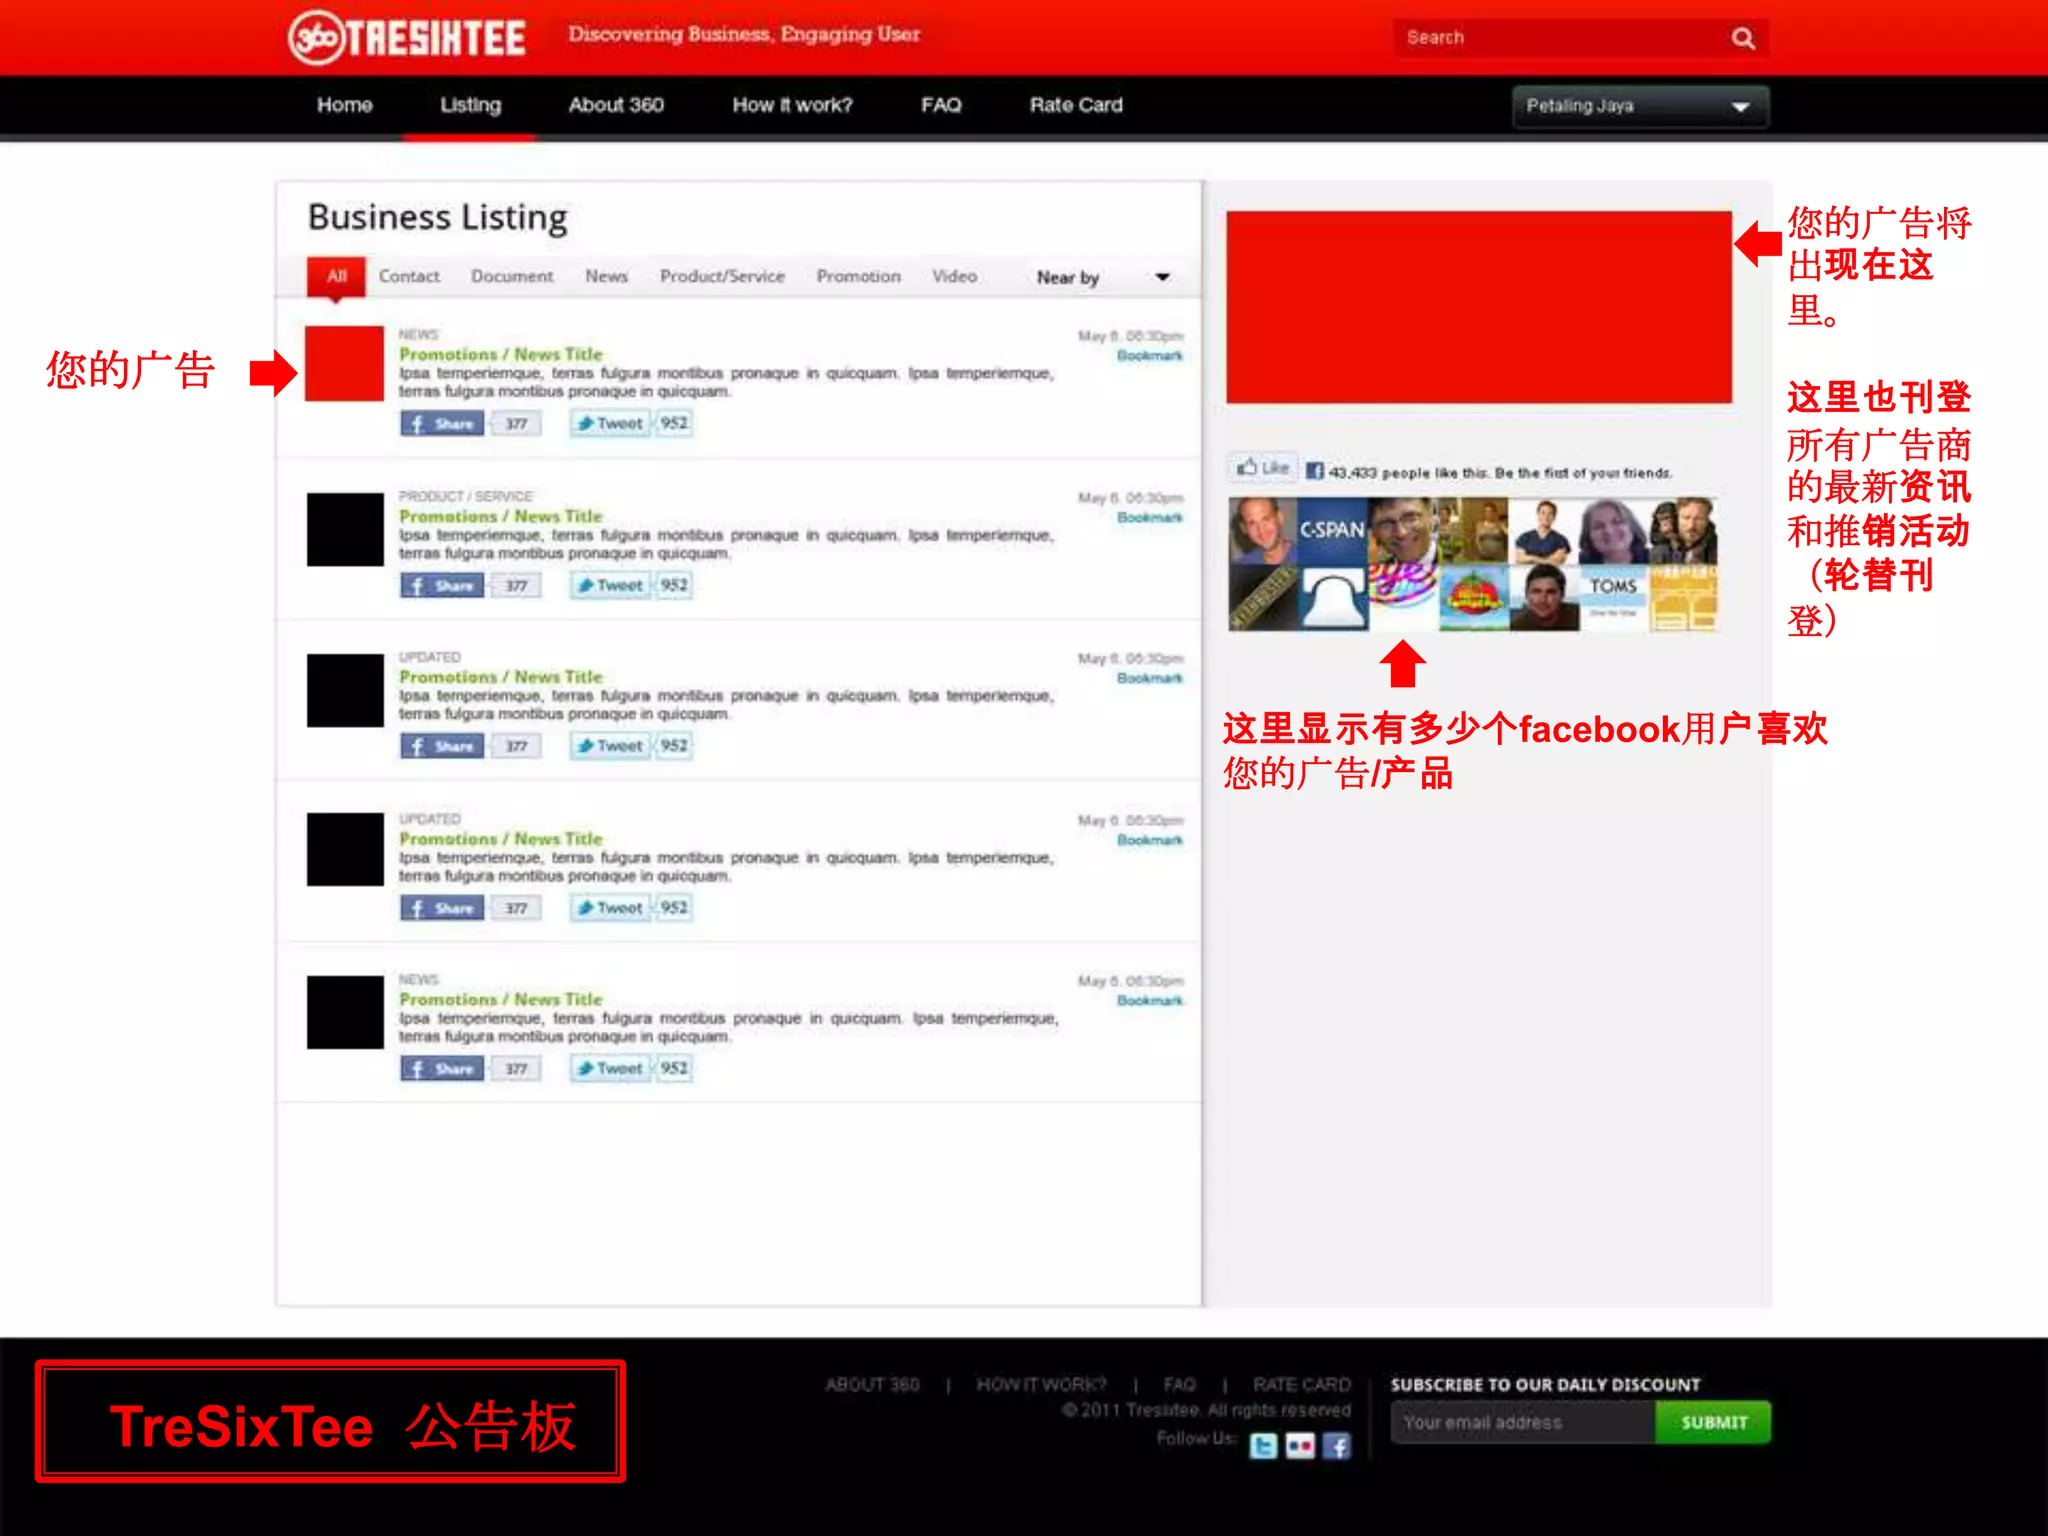The image size is (2048, 1536).
Task: Select the All filter tab
Action: click(x=336, y=277)
